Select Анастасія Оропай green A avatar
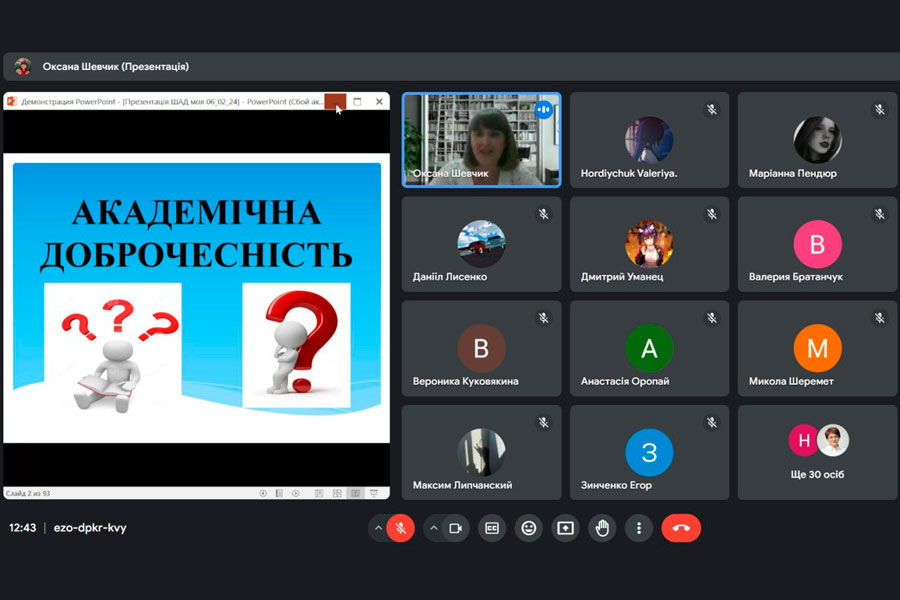 click(x=649, y=348)
